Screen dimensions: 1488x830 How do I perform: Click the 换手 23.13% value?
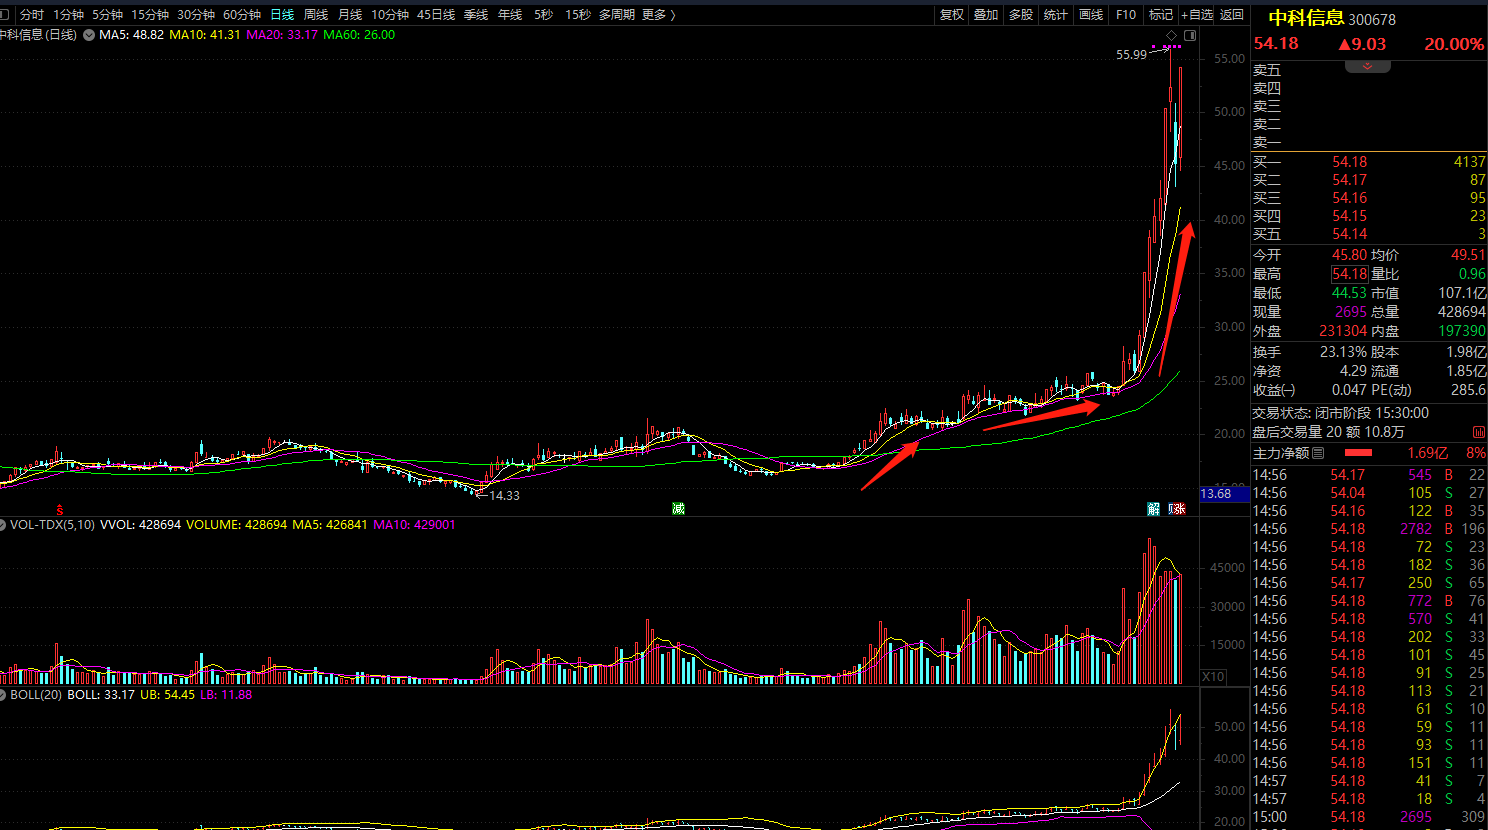point(1343,352)
